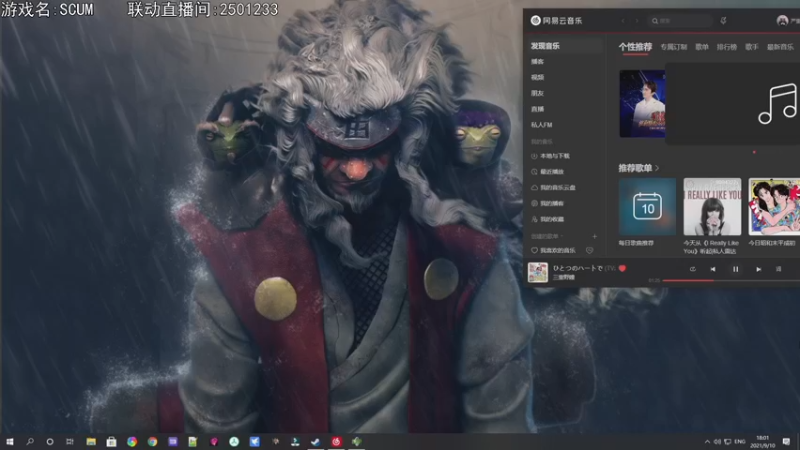The image size is (800, 450).
Task: Switch the ENG input language indicator
Action: tap(740, 442)
